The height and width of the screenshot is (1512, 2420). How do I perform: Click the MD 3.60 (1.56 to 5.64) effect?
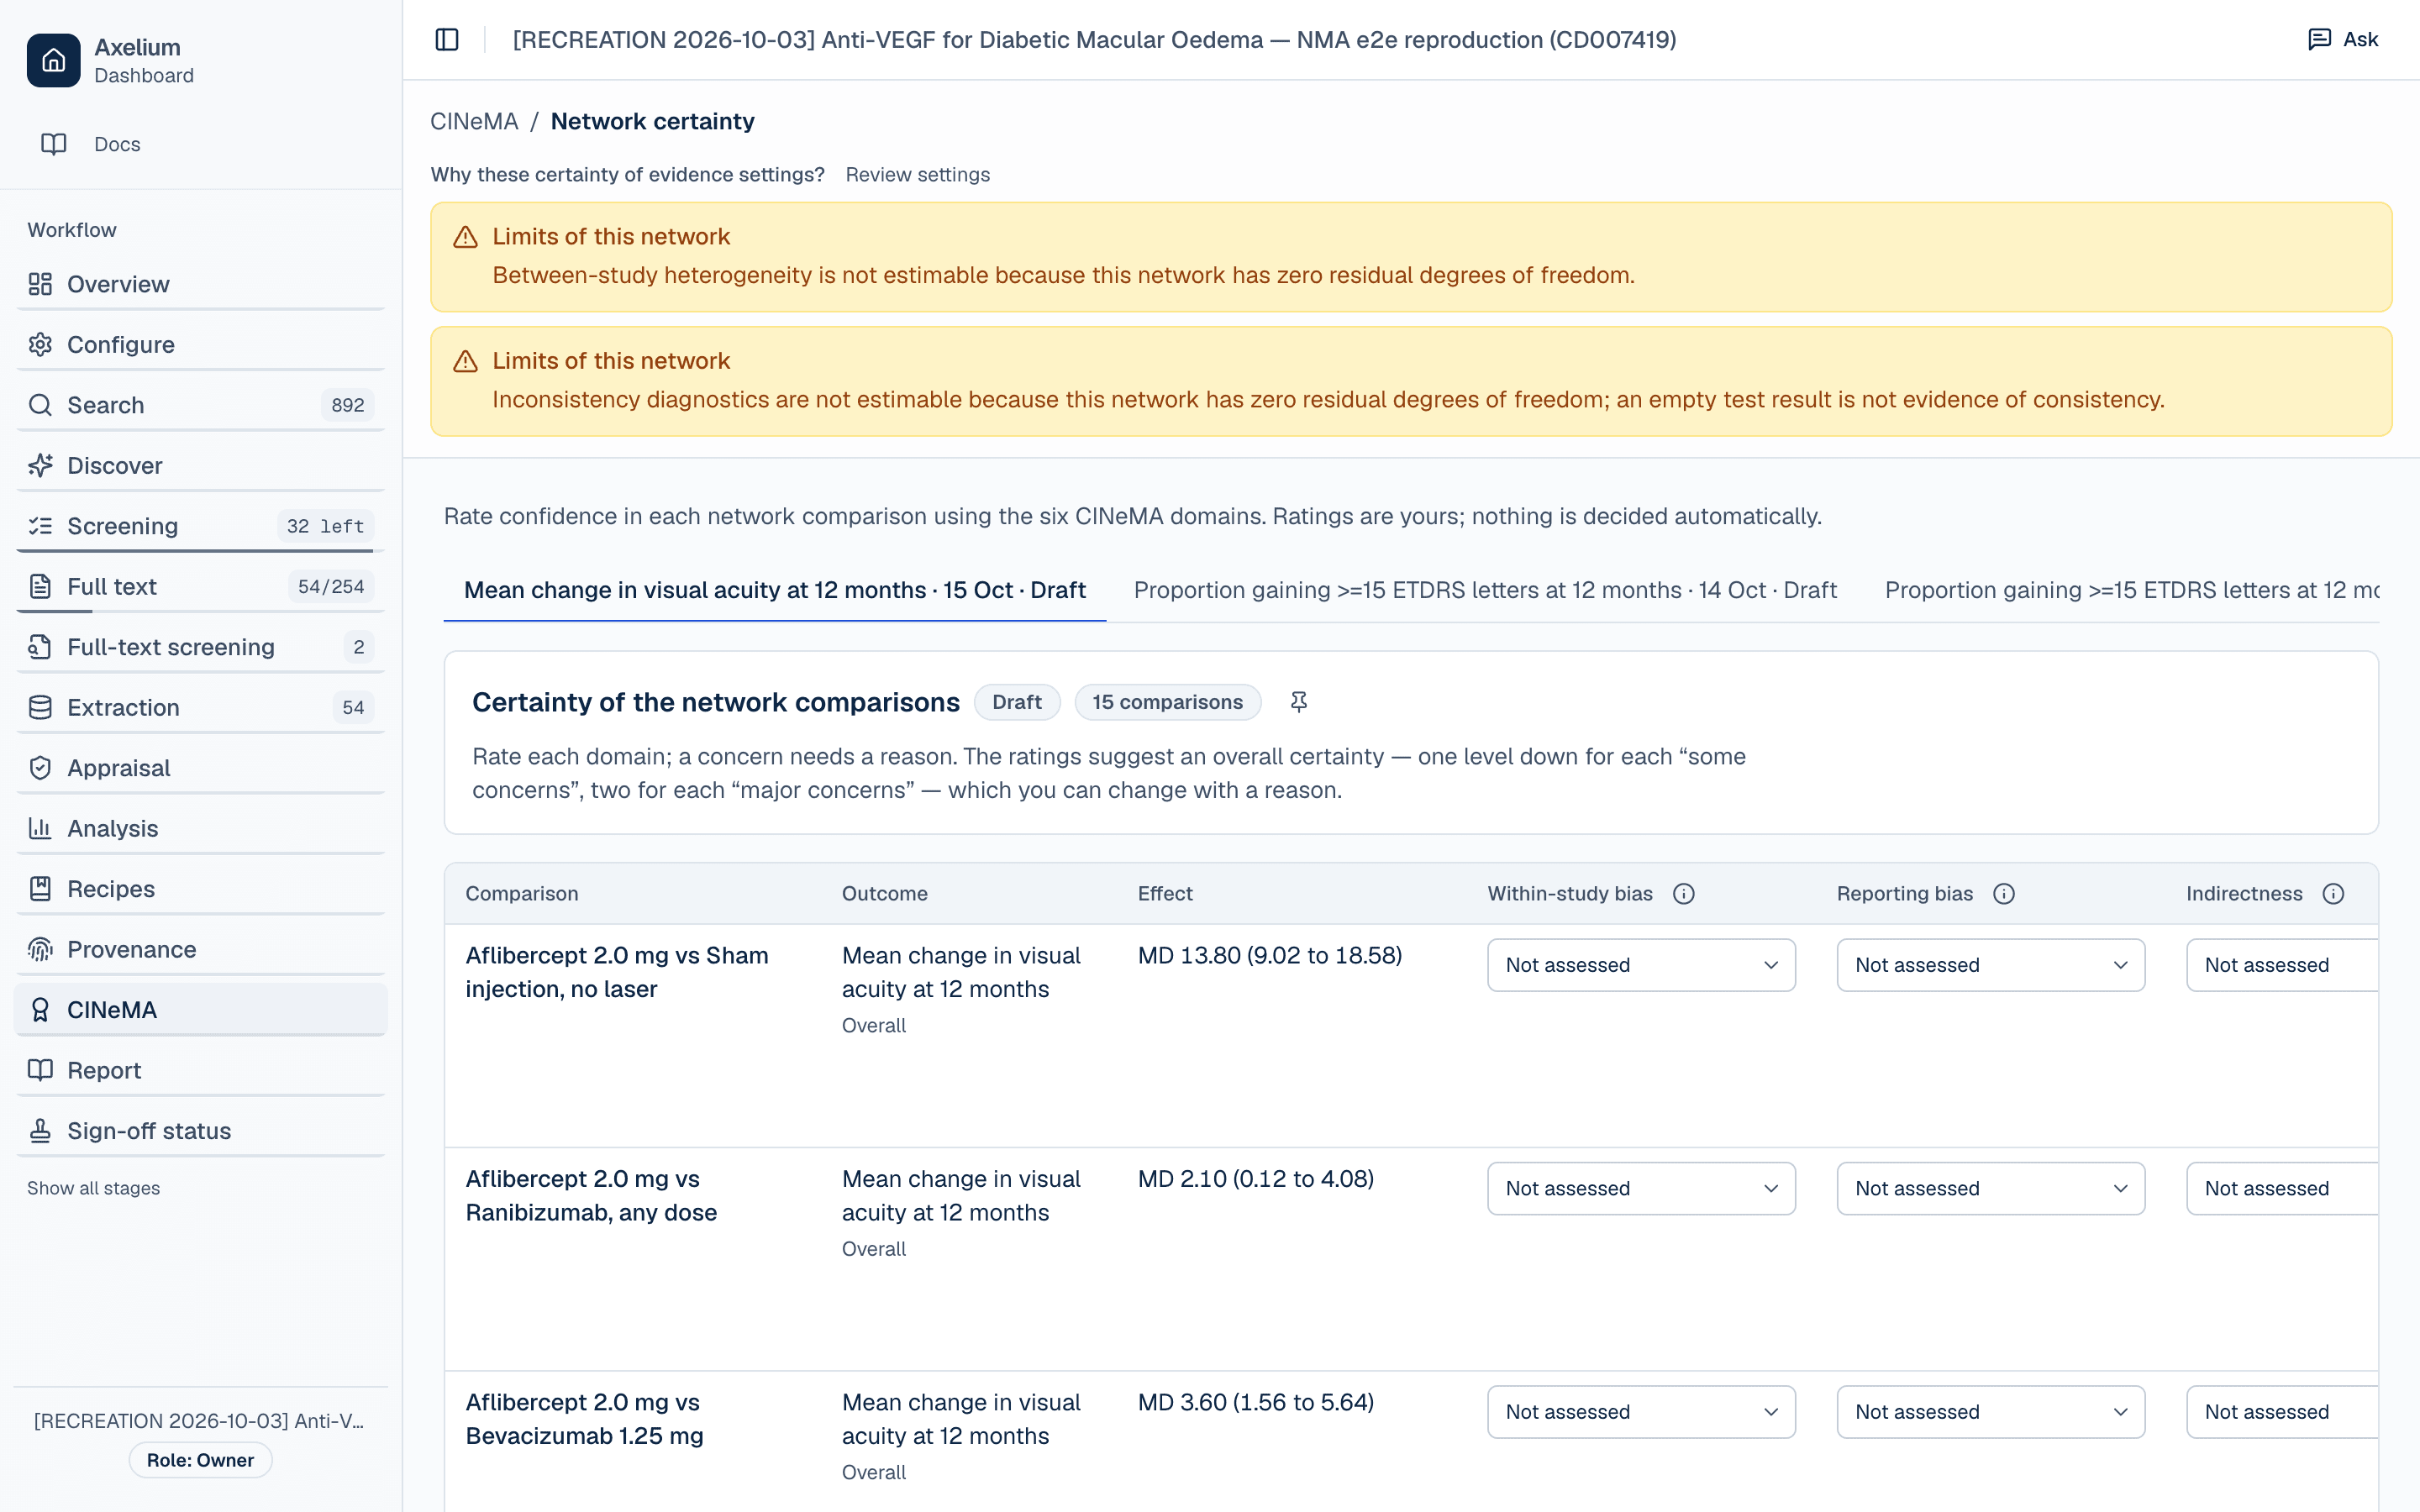click(x=1256, y=1403)
